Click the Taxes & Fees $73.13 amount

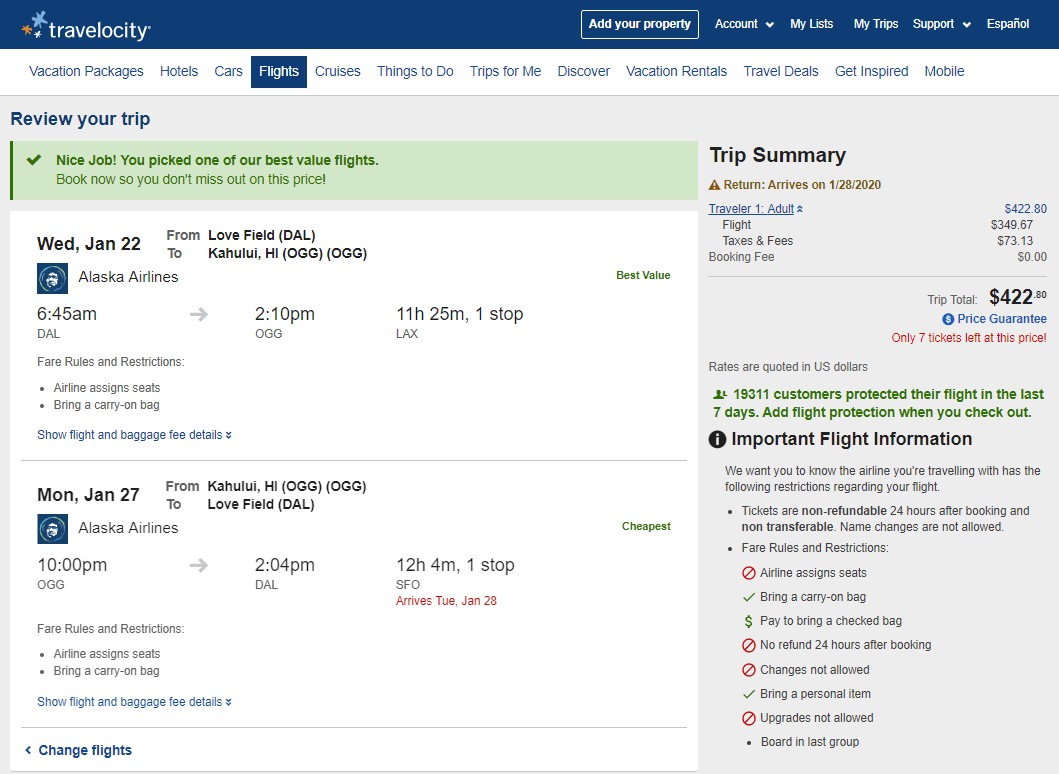click(1015, 241)
